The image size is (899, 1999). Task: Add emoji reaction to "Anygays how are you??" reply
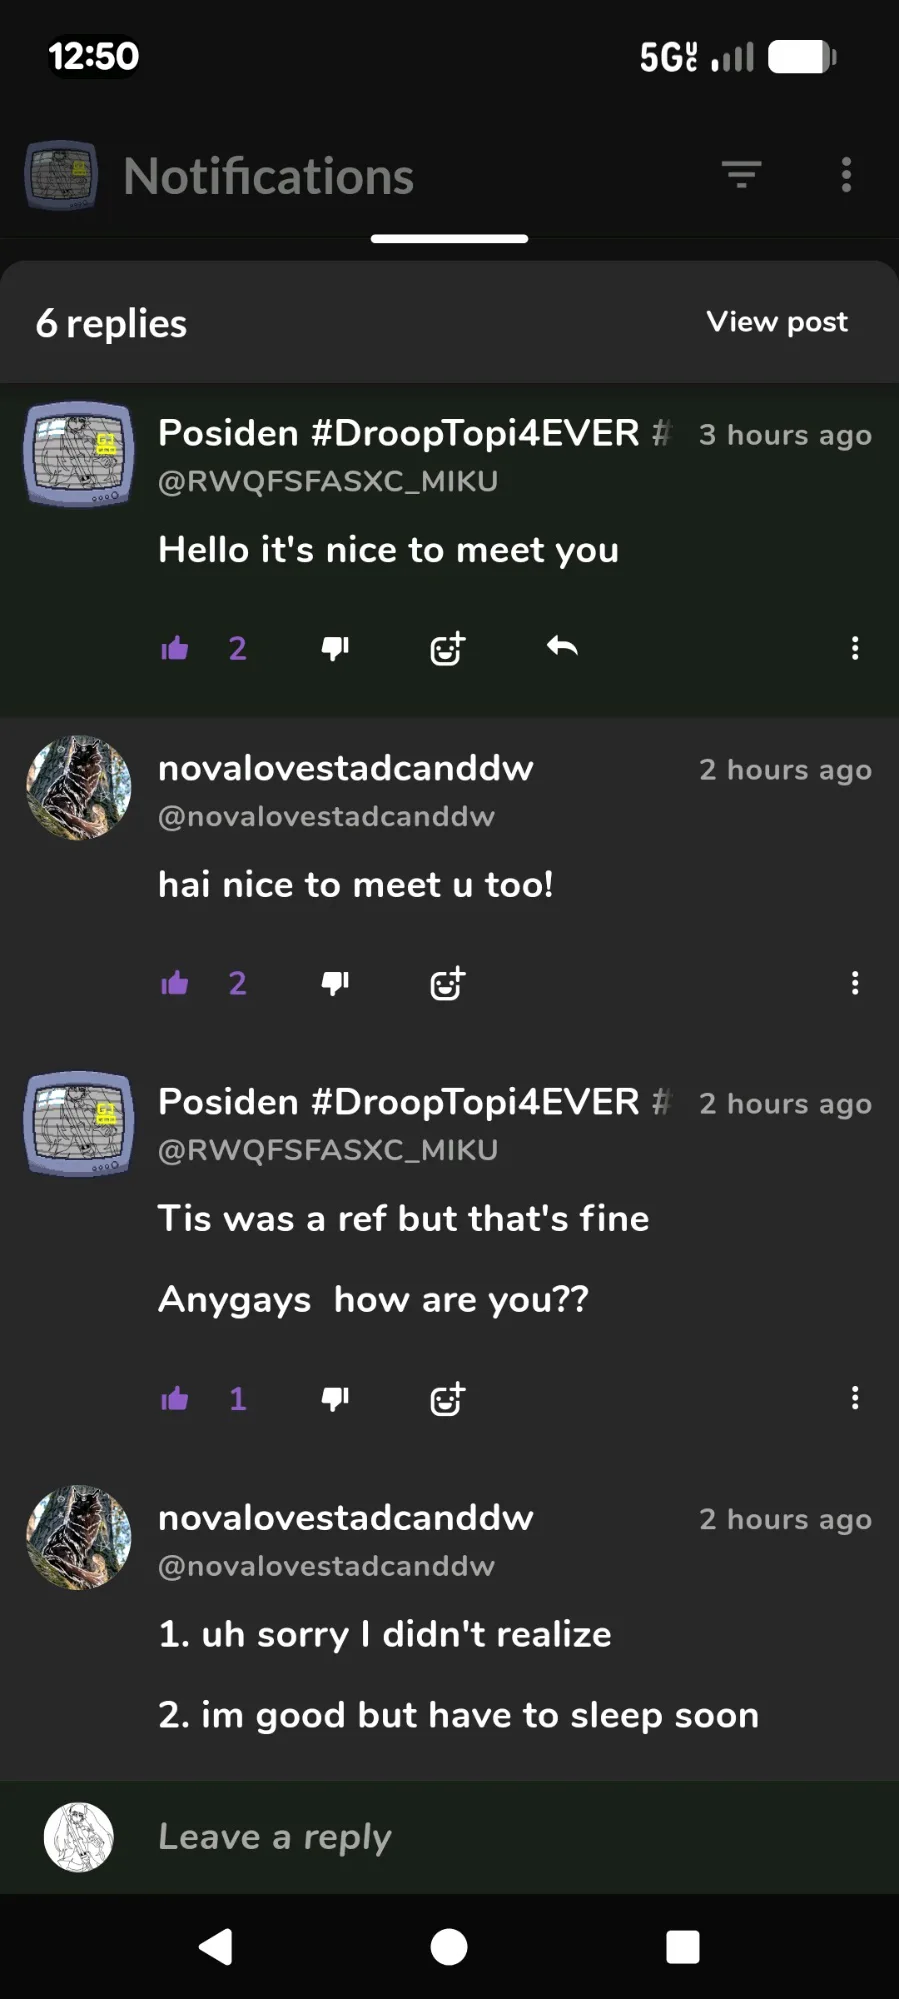click(x=447, y=1399)
